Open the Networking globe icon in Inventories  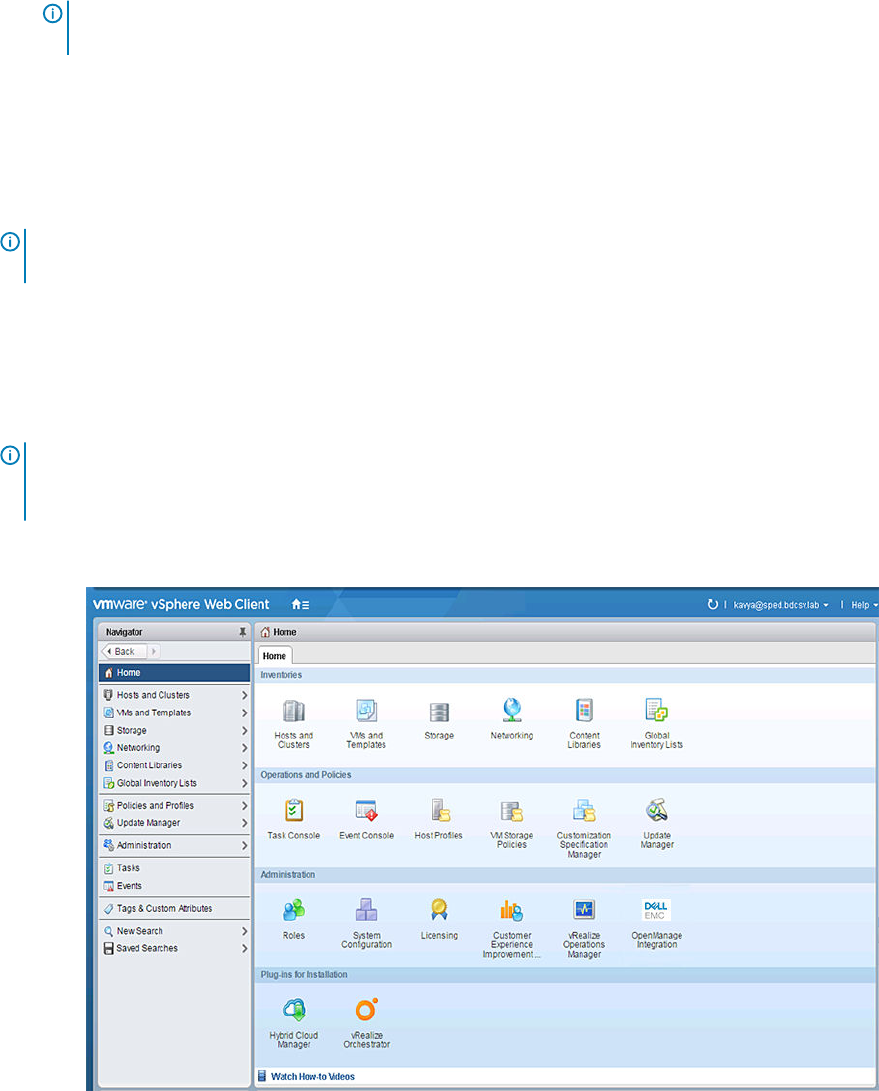(x=512, y=710)
